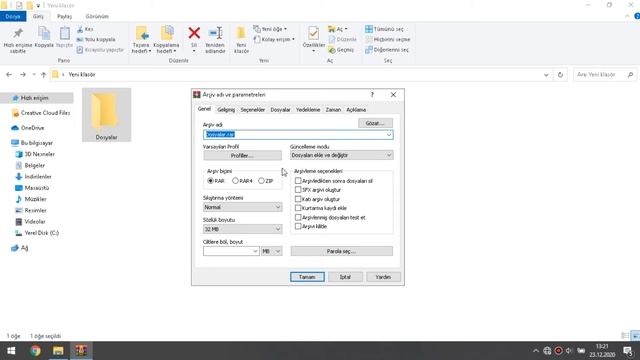Click the Kısayolu yapıştır icon
Screen dimensions: 640x360
click(x=80, y=50)
